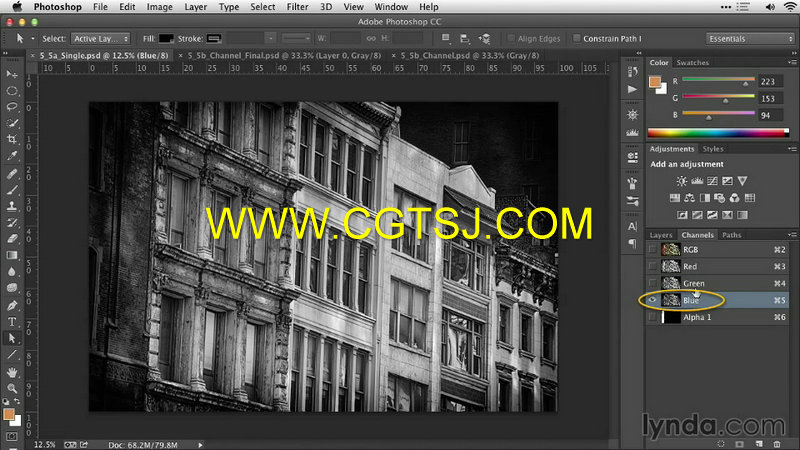Click the zoom level field 12.5%
Image resolution: width=800 pixels, height=450 pixels.
44,445
